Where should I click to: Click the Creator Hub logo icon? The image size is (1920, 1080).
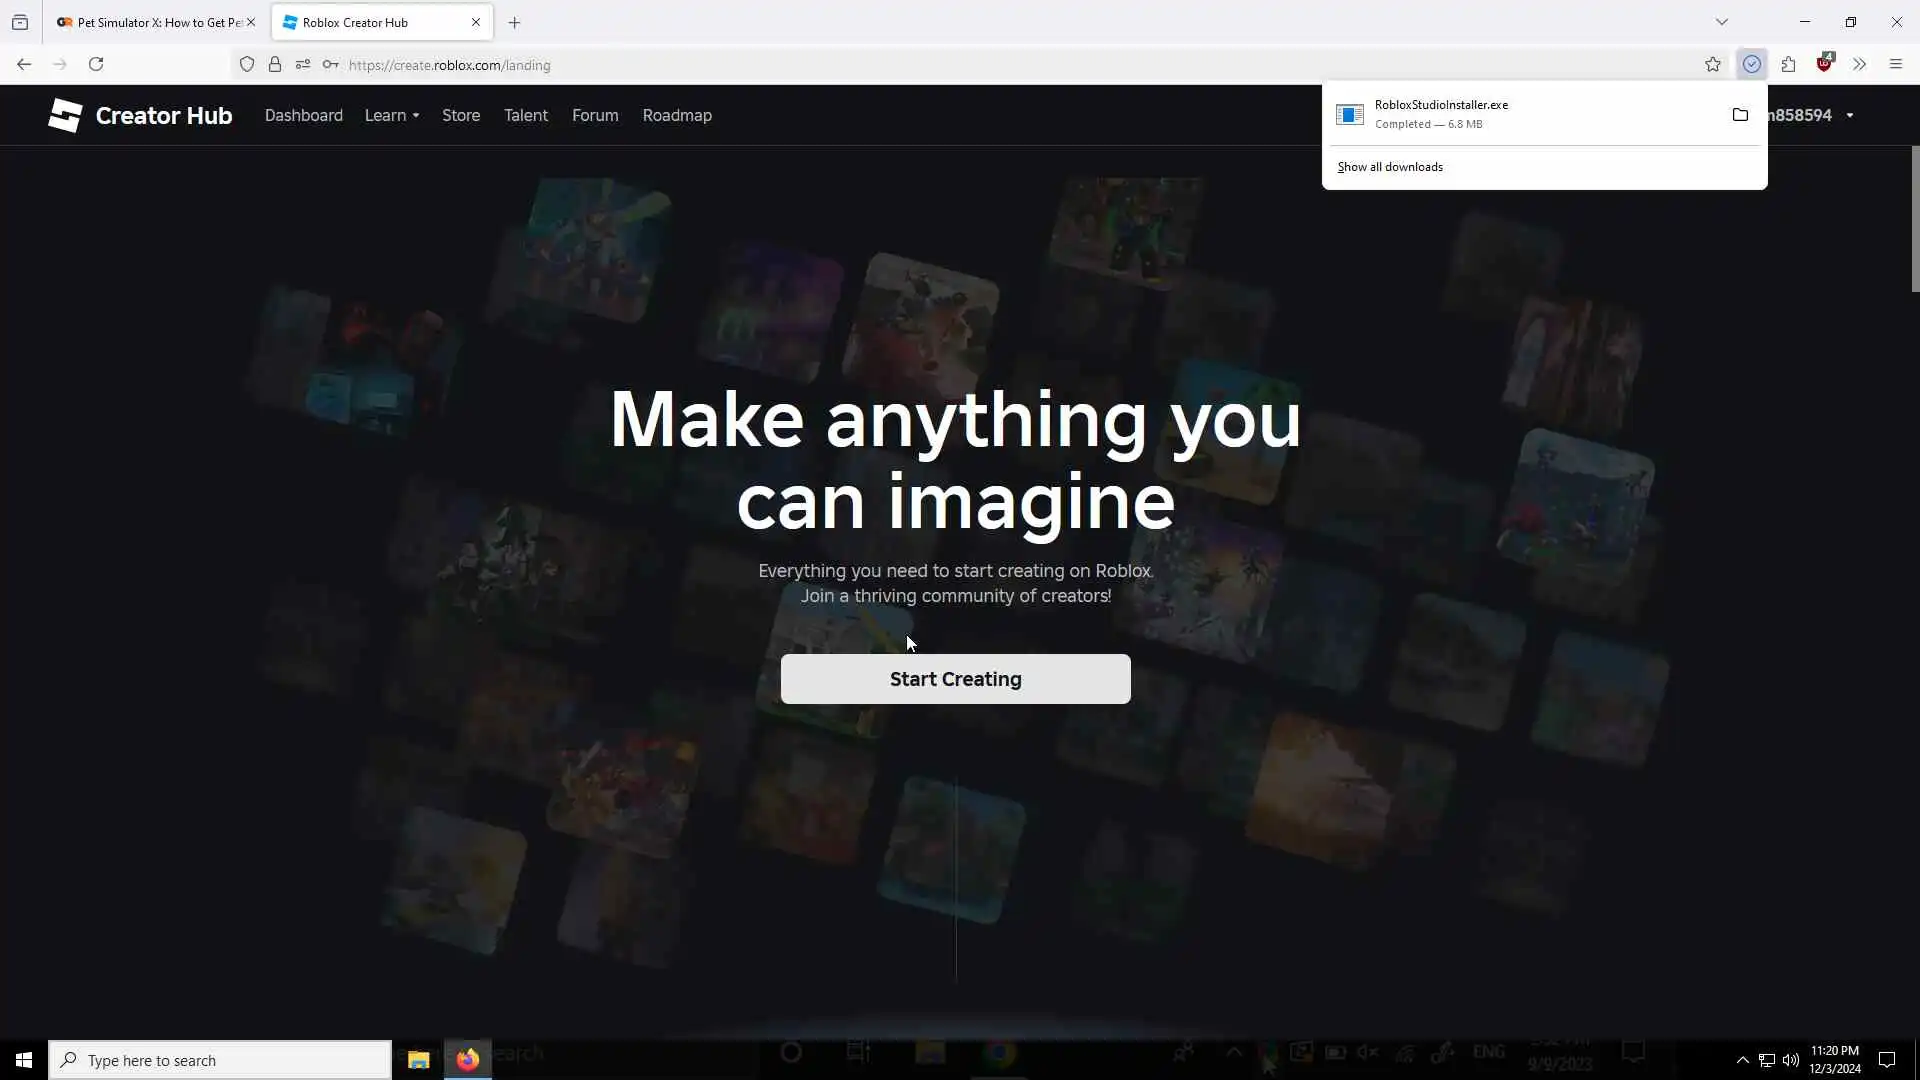pos(66,115)
